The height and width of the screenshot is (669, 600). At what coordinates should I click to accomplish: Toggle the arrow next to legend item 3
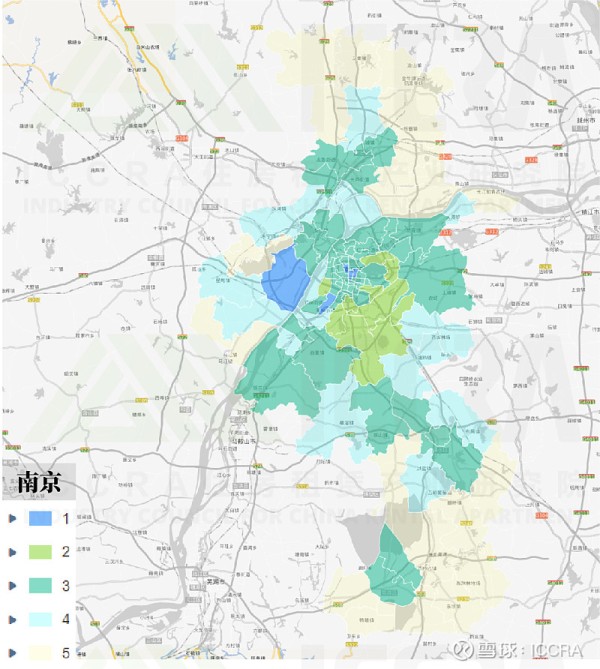[x=12, y=586]
